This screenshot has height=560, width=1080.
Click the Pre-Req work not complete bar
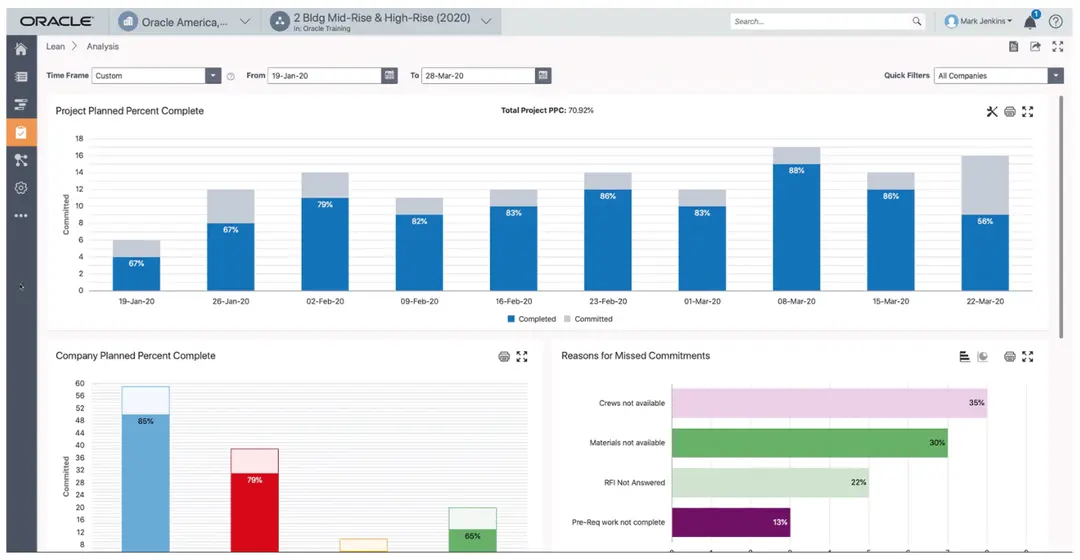click(x=731, y=523)
